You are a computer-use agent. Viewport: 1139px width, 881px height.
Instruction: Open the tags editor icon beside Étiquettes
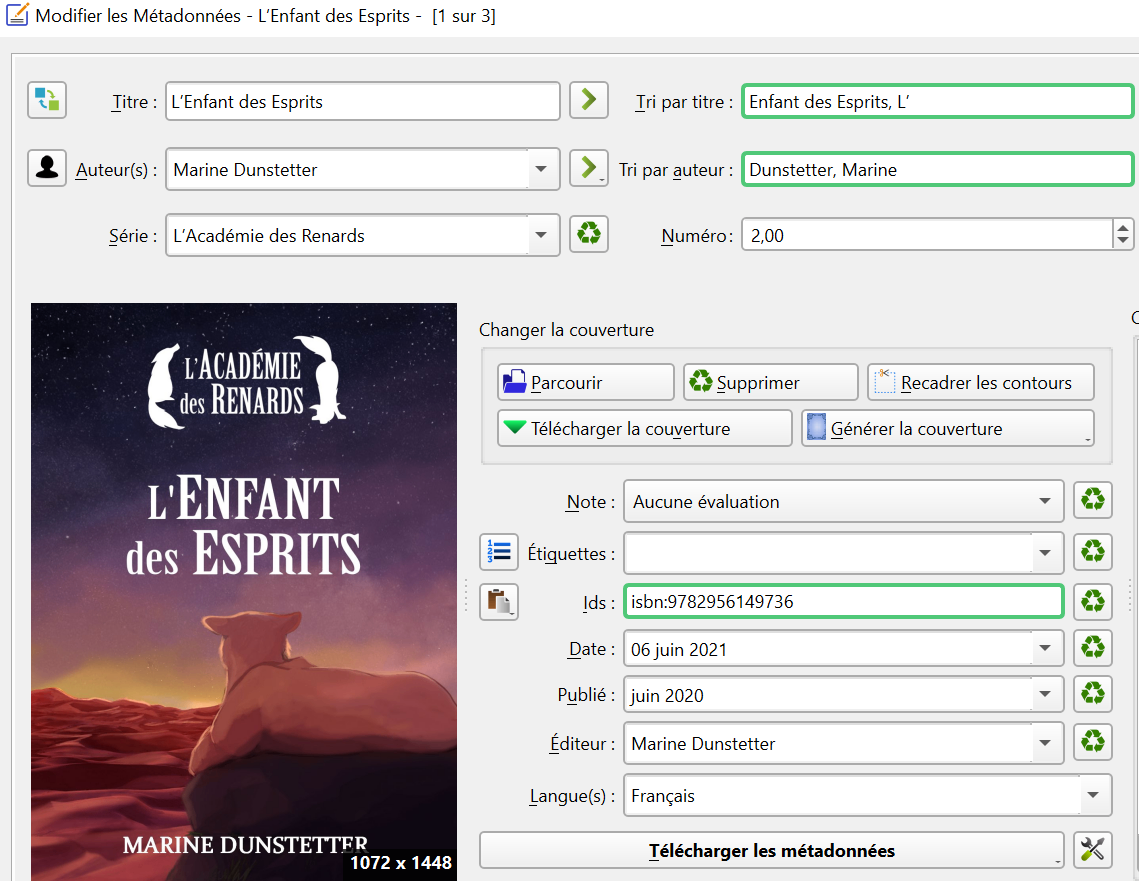click(x=498, y=552)
